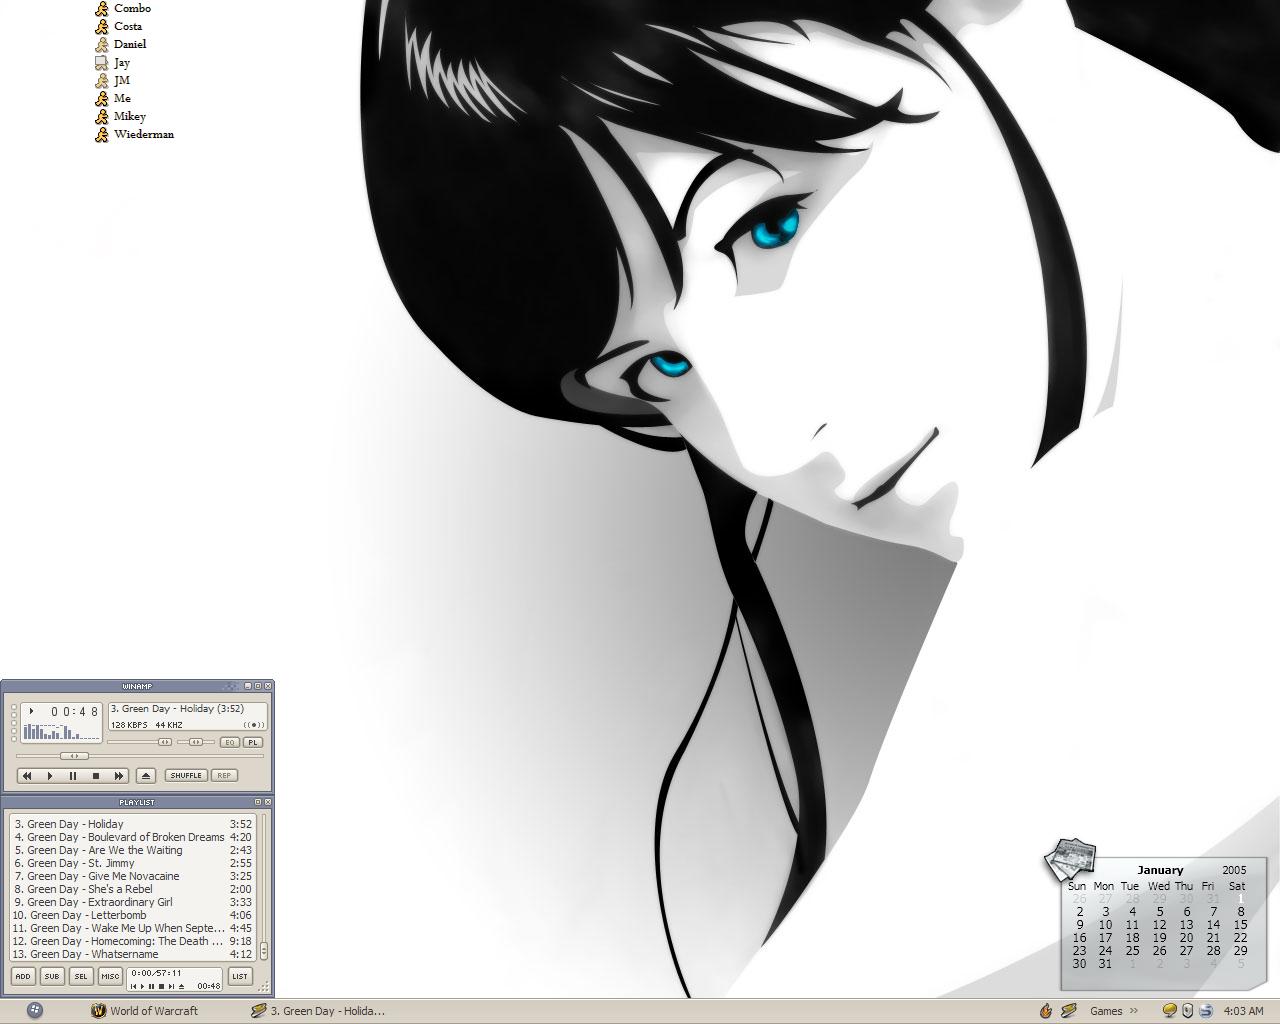Select January 15 on the calendar
This screenshot has height=1024, width=1280.
tap(1240, 925)
